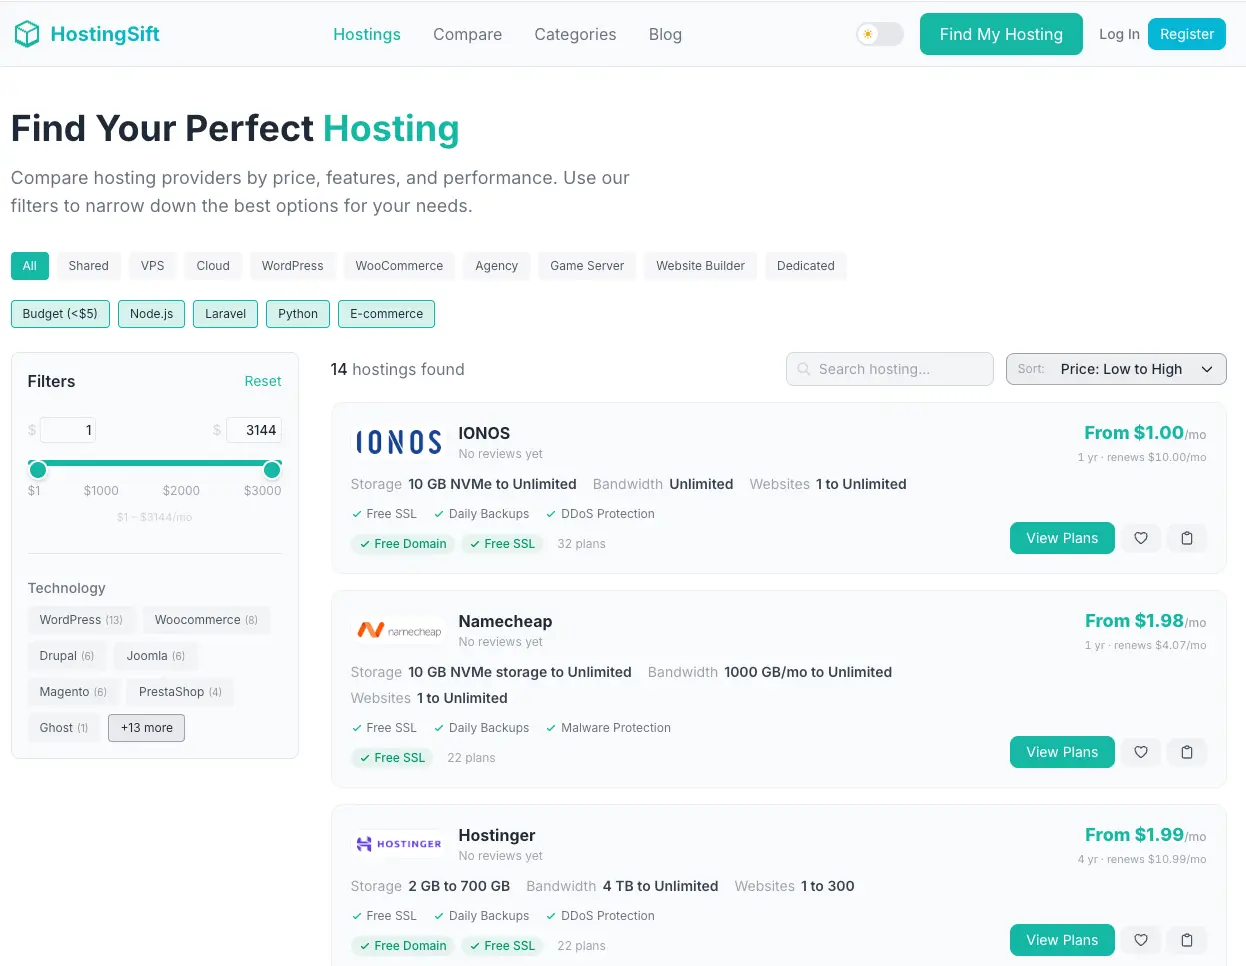This screenshot has width=1246, height=966.
Task: Apply the Node.js quick filter
Action: [152, 314]
